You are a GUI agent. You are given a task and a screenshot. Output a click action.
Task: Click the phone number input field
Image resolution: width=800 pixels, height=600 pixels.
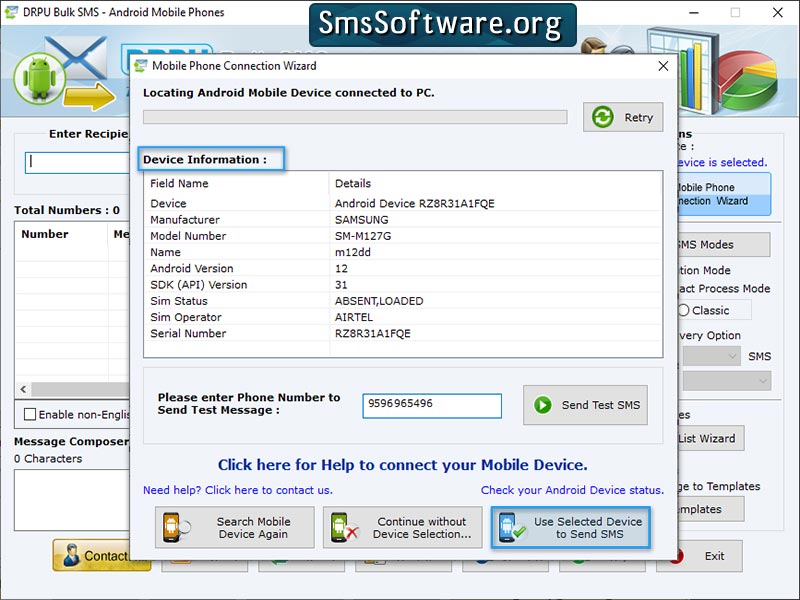coord(432,406)
